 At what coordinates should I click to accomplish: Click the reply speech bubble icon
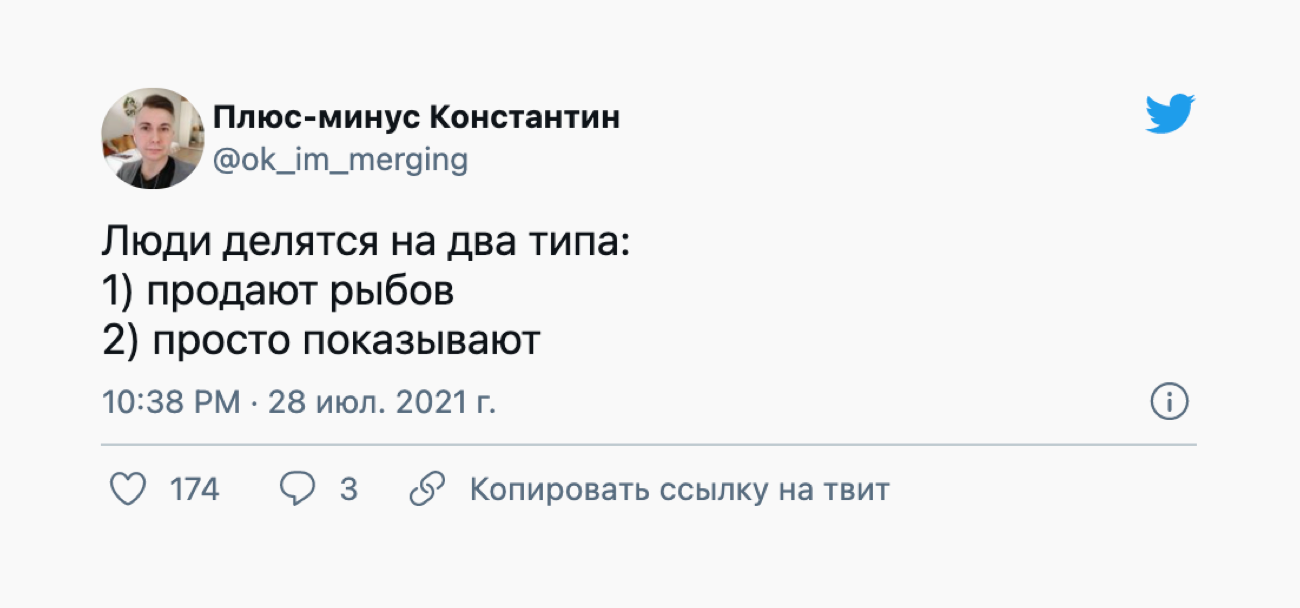coord(297,490)
